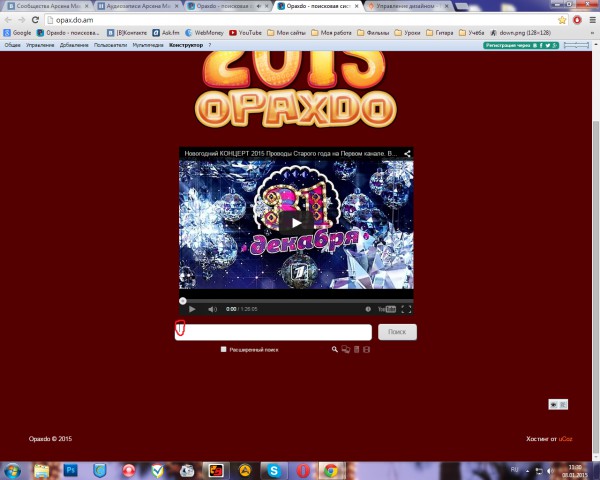Expand the Учеба bookmark folder
The width and height of the screenshot is (600, 480).
click(x=471, y=33)
